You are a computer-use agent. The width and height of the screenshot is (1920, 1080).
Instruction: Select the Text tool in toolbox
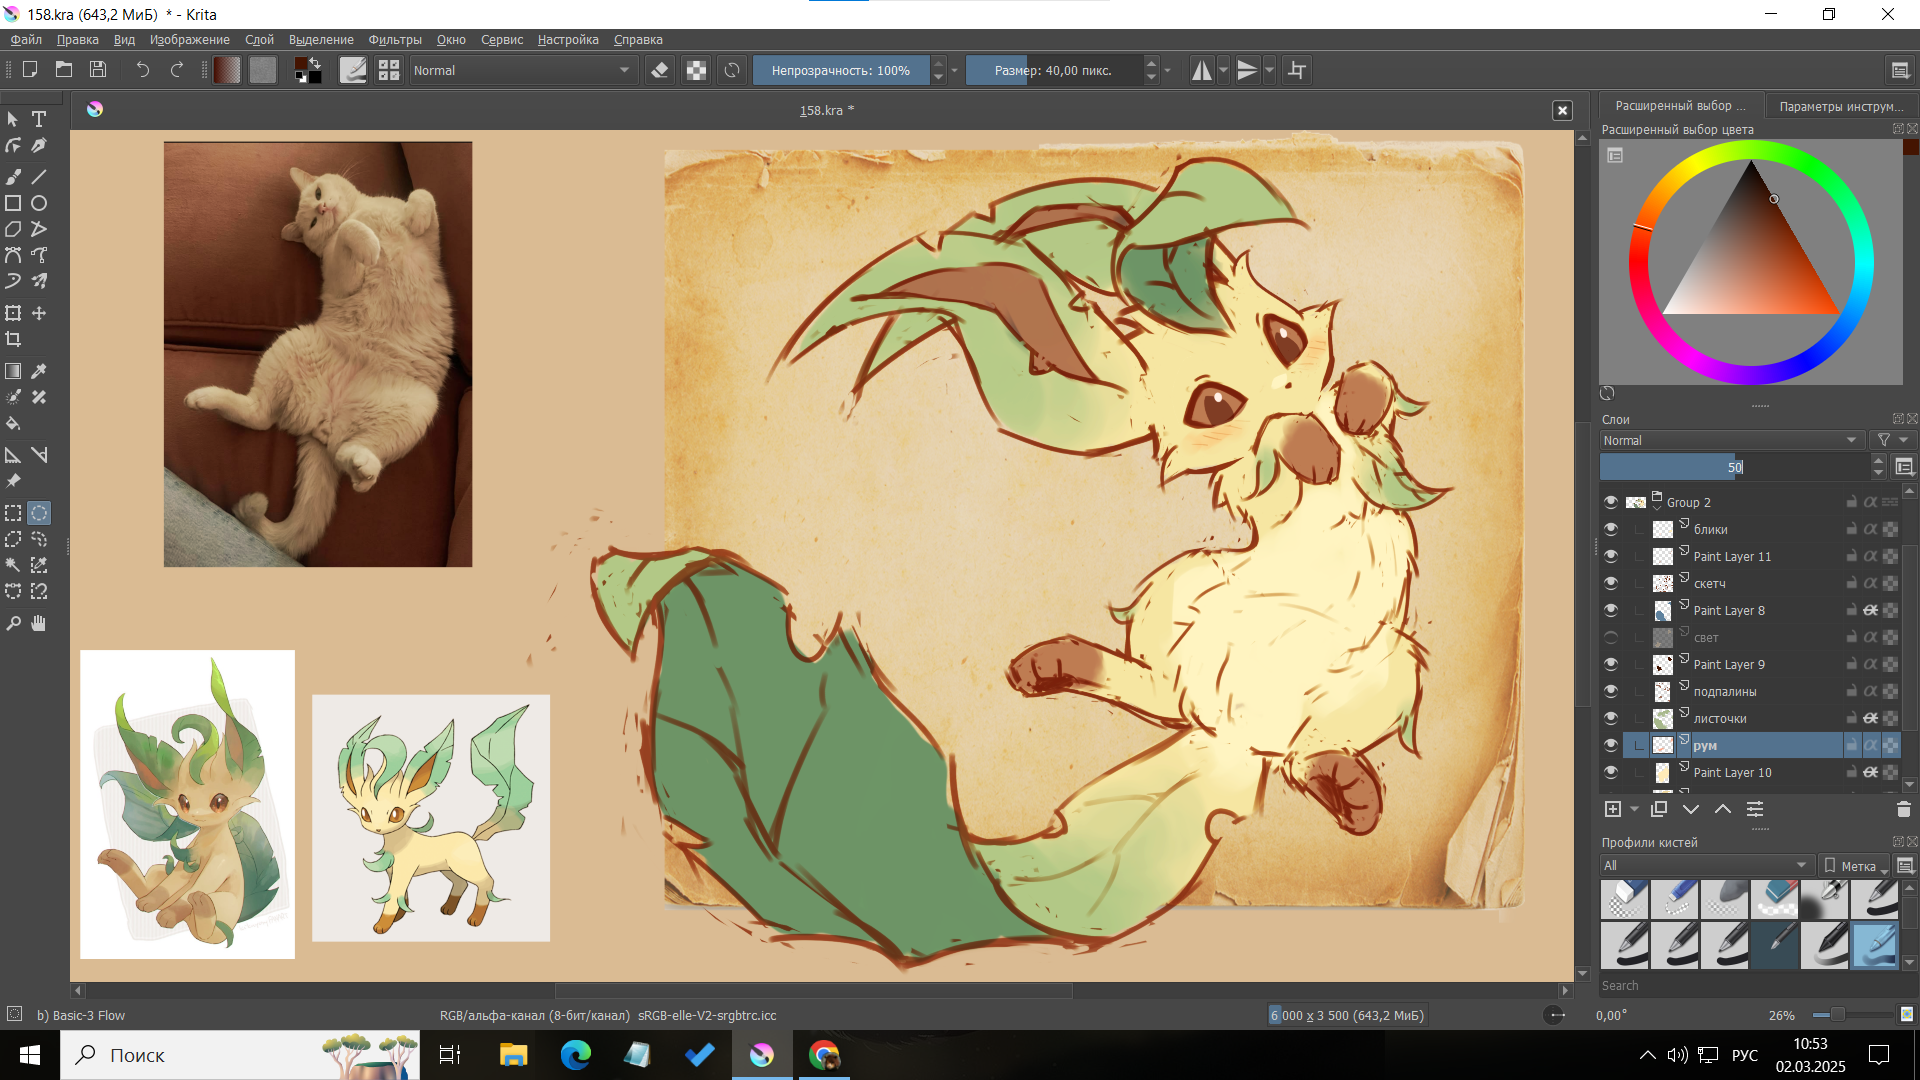click(x=39, y=119)
